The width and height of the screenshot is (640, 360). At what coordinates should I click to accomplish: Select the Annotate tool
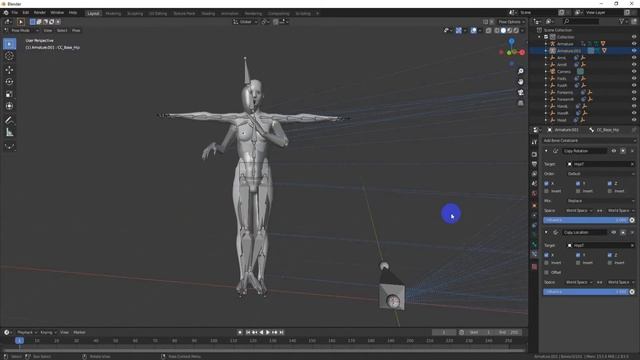(x=9, y=120)
